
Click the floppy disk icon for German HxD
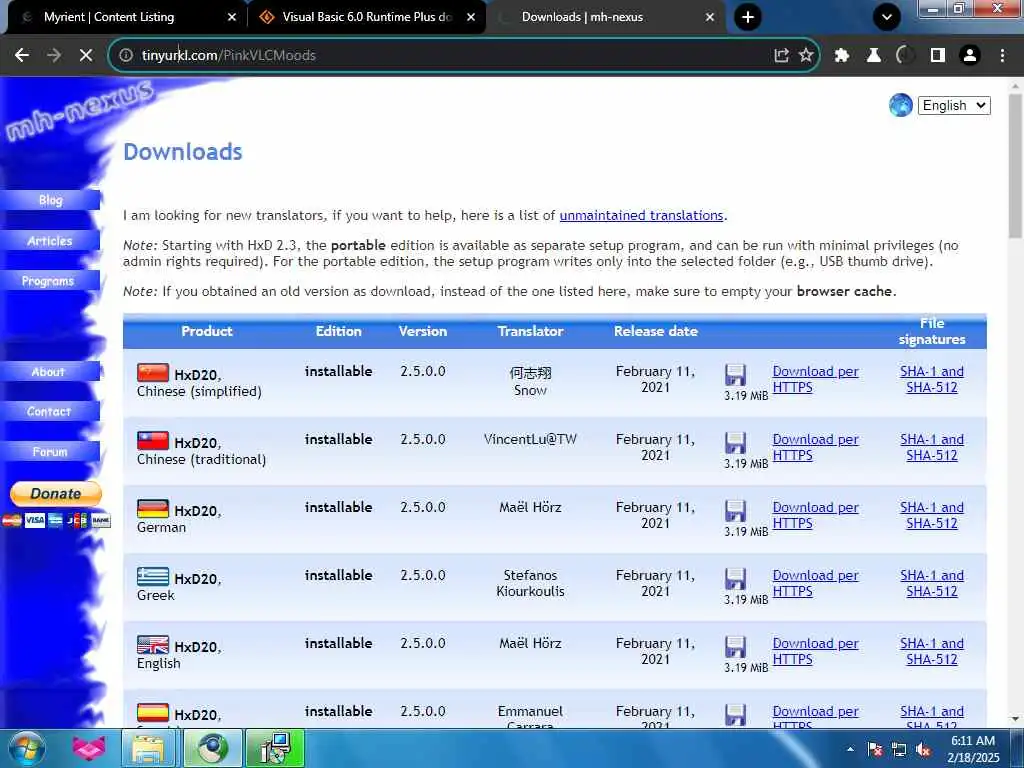(735, 511)
